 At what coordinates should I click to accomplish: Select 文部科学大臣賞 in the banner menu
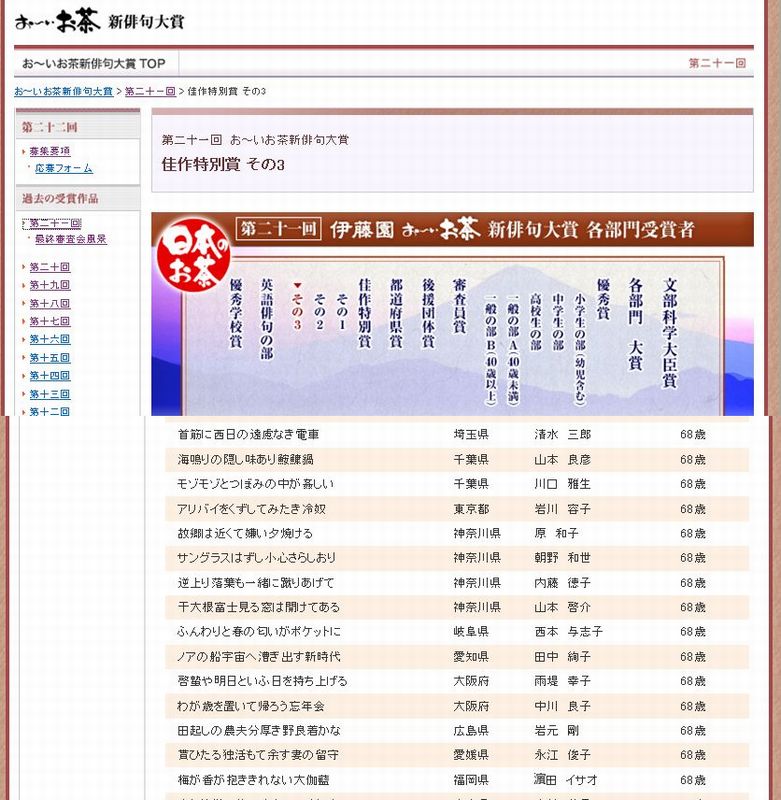(x=669, y=333)
